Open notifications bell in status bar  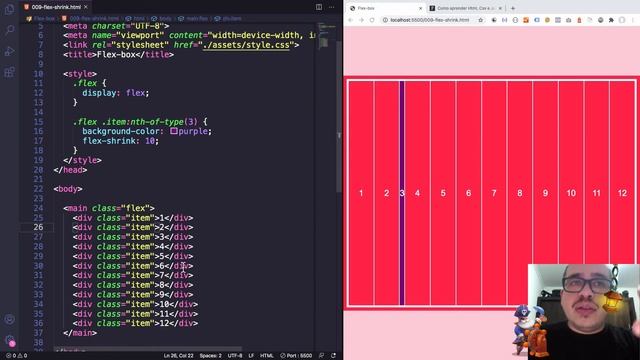pyautogui.click(x=333, y=356)
